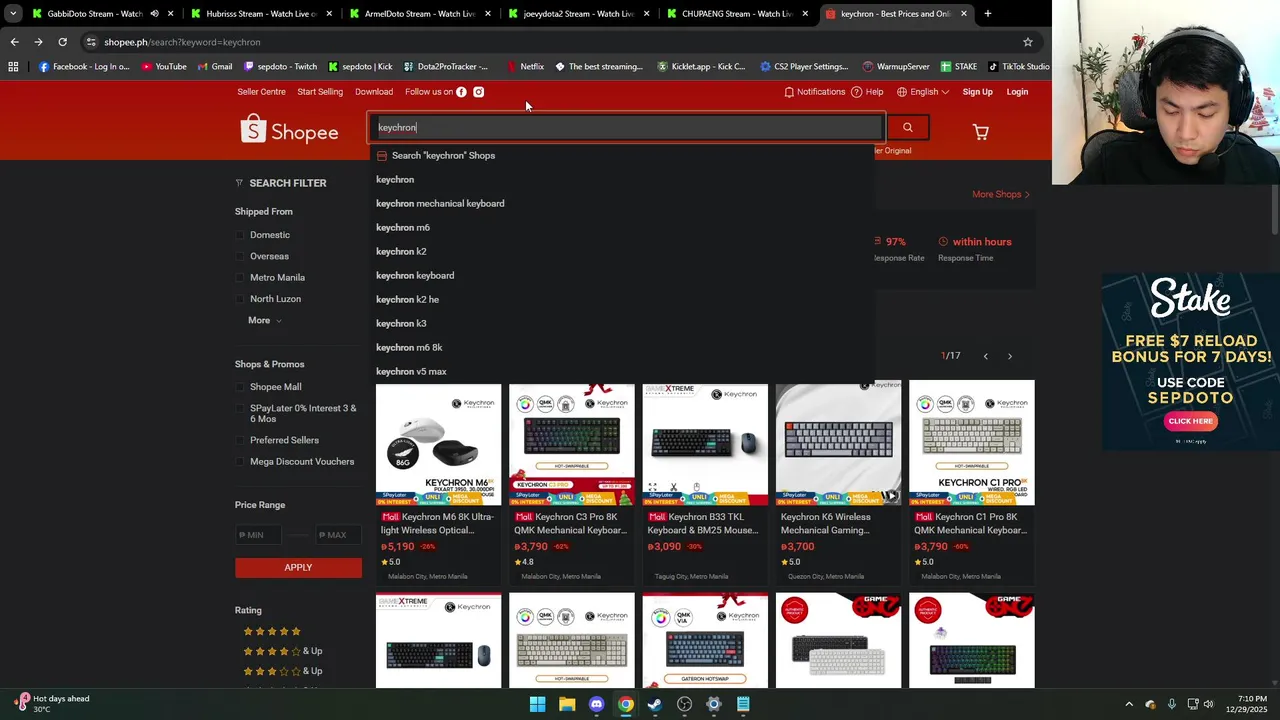1280x720 pixels.
Task: Switch to CHUPAENG Stream tab
Action: pos(737,14)
